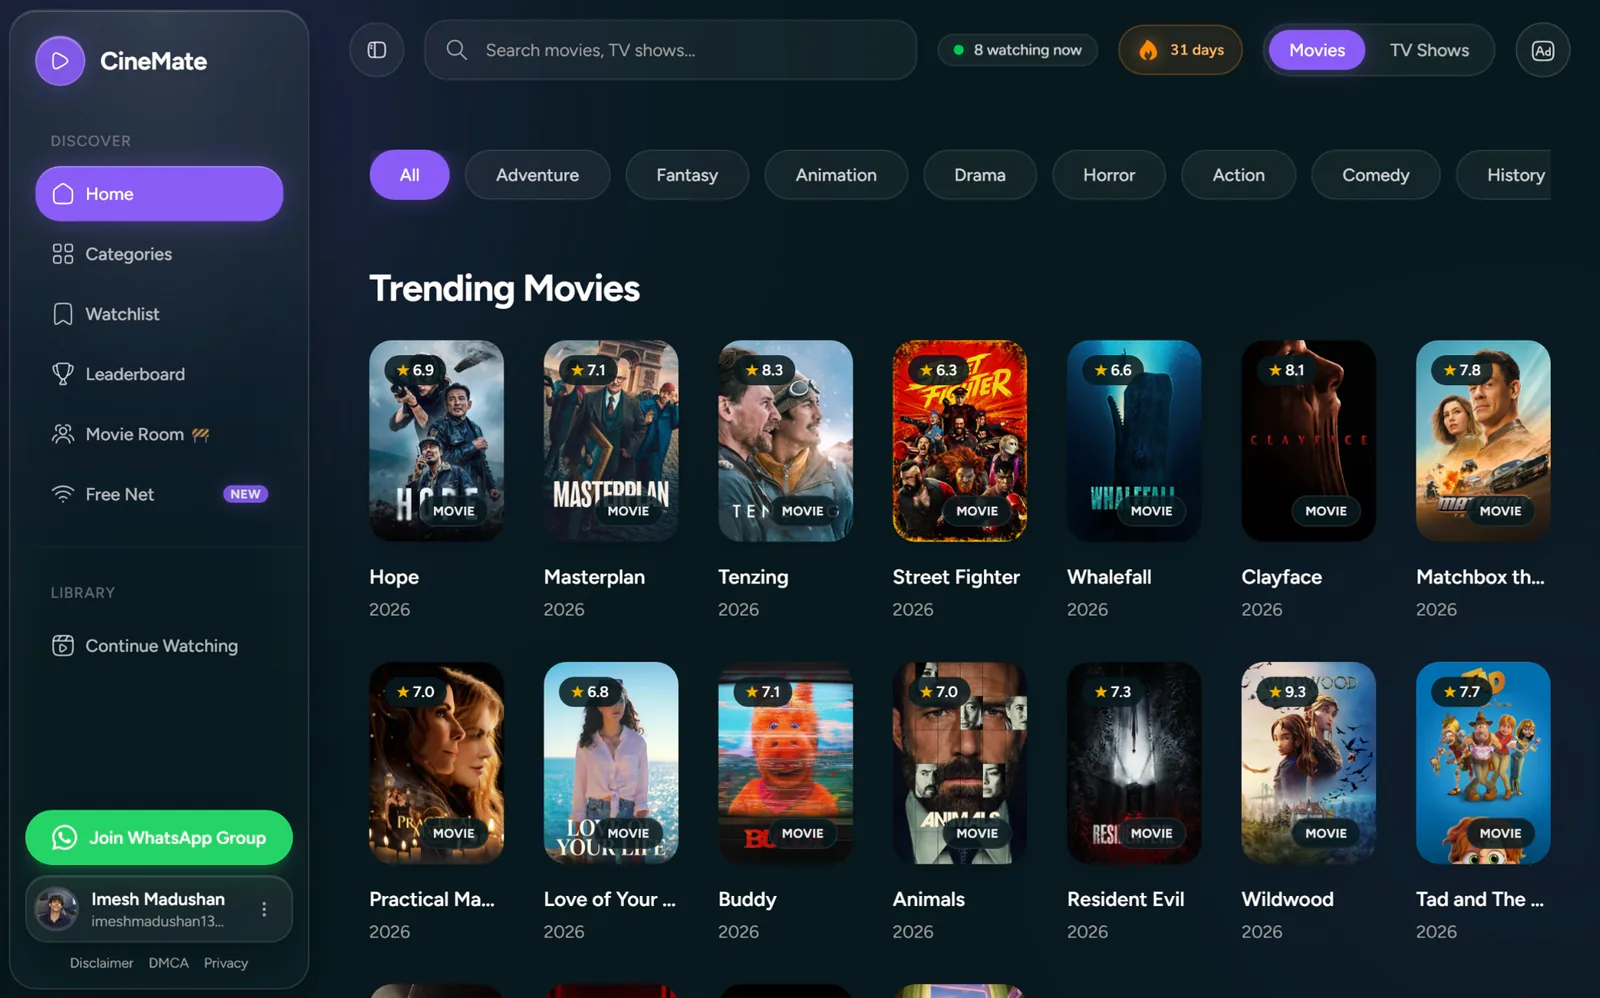Open the Disclaimer link
This screenshot has width=1600, height=998.
click(x=101, y=963)
